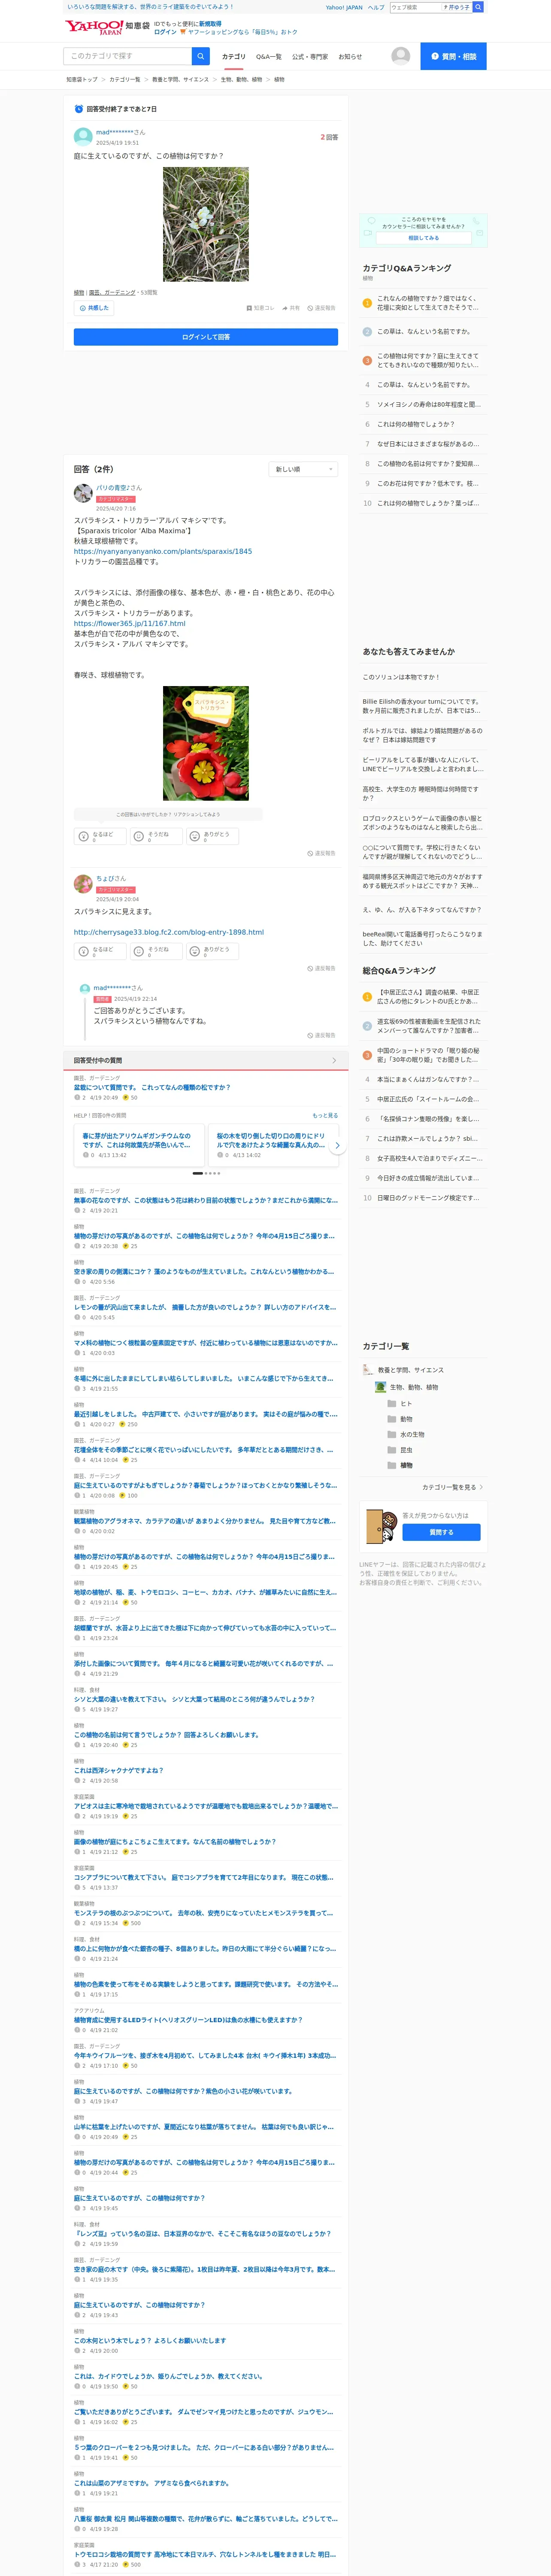Open the red flower answer image
Viewport: 551px width, 2576px height.
206,743
